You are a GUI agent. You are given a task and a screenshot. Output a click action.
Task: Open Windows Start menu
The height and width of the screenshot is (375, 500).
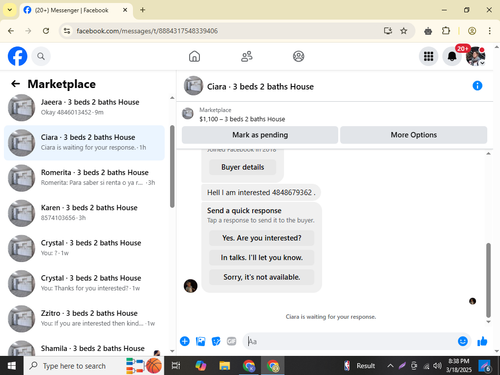12,366
